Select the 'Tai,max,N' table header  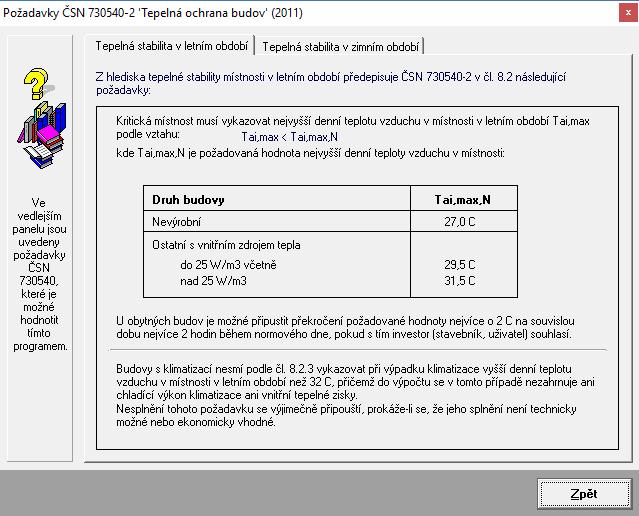point(463,200)
